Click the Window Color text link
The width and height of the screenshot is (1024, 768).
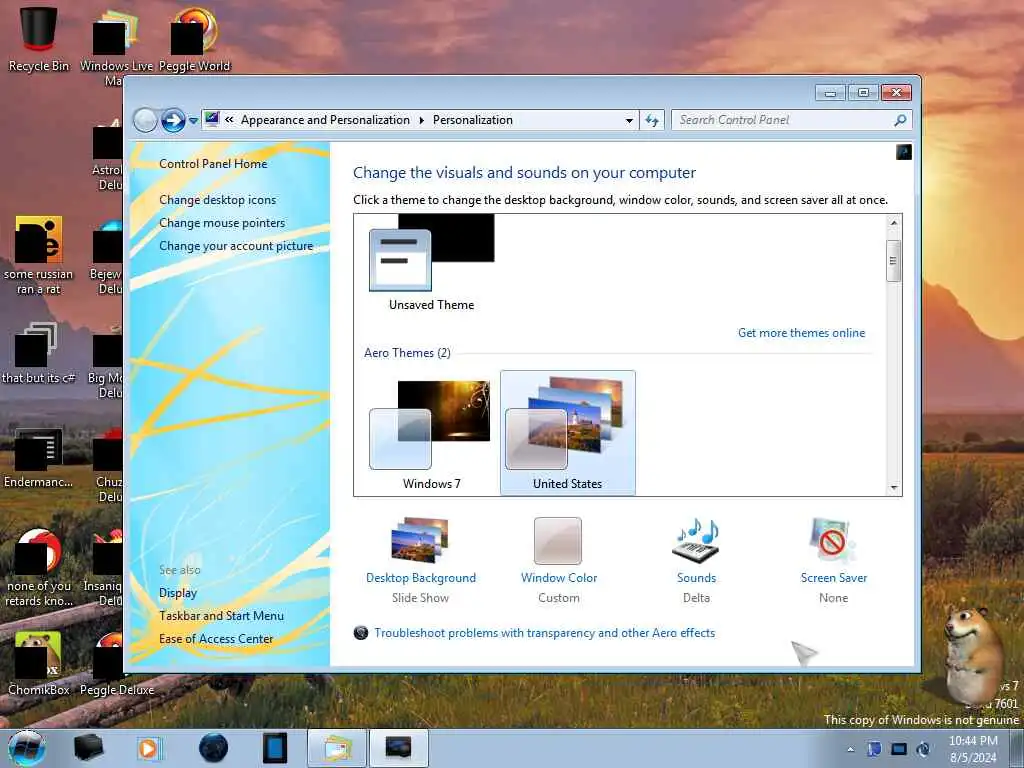pos(558,578)
